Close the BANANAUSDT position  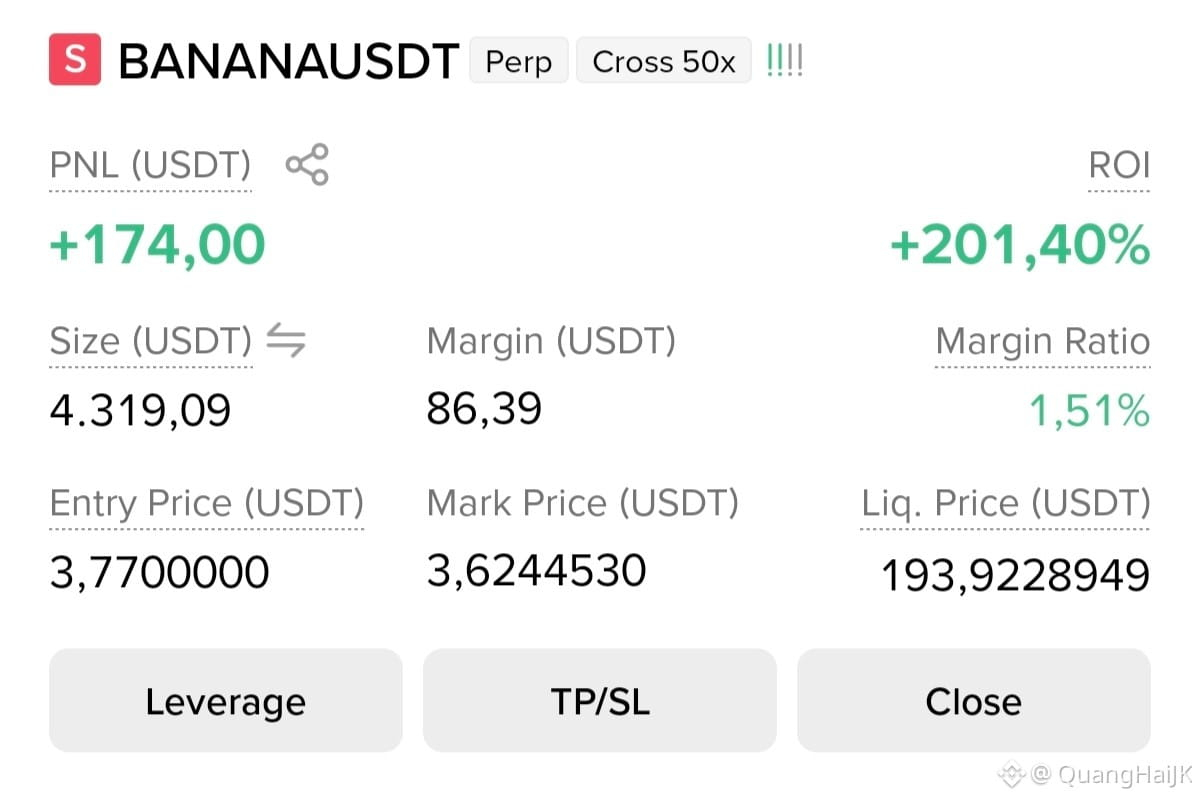[x=974, y=700]
